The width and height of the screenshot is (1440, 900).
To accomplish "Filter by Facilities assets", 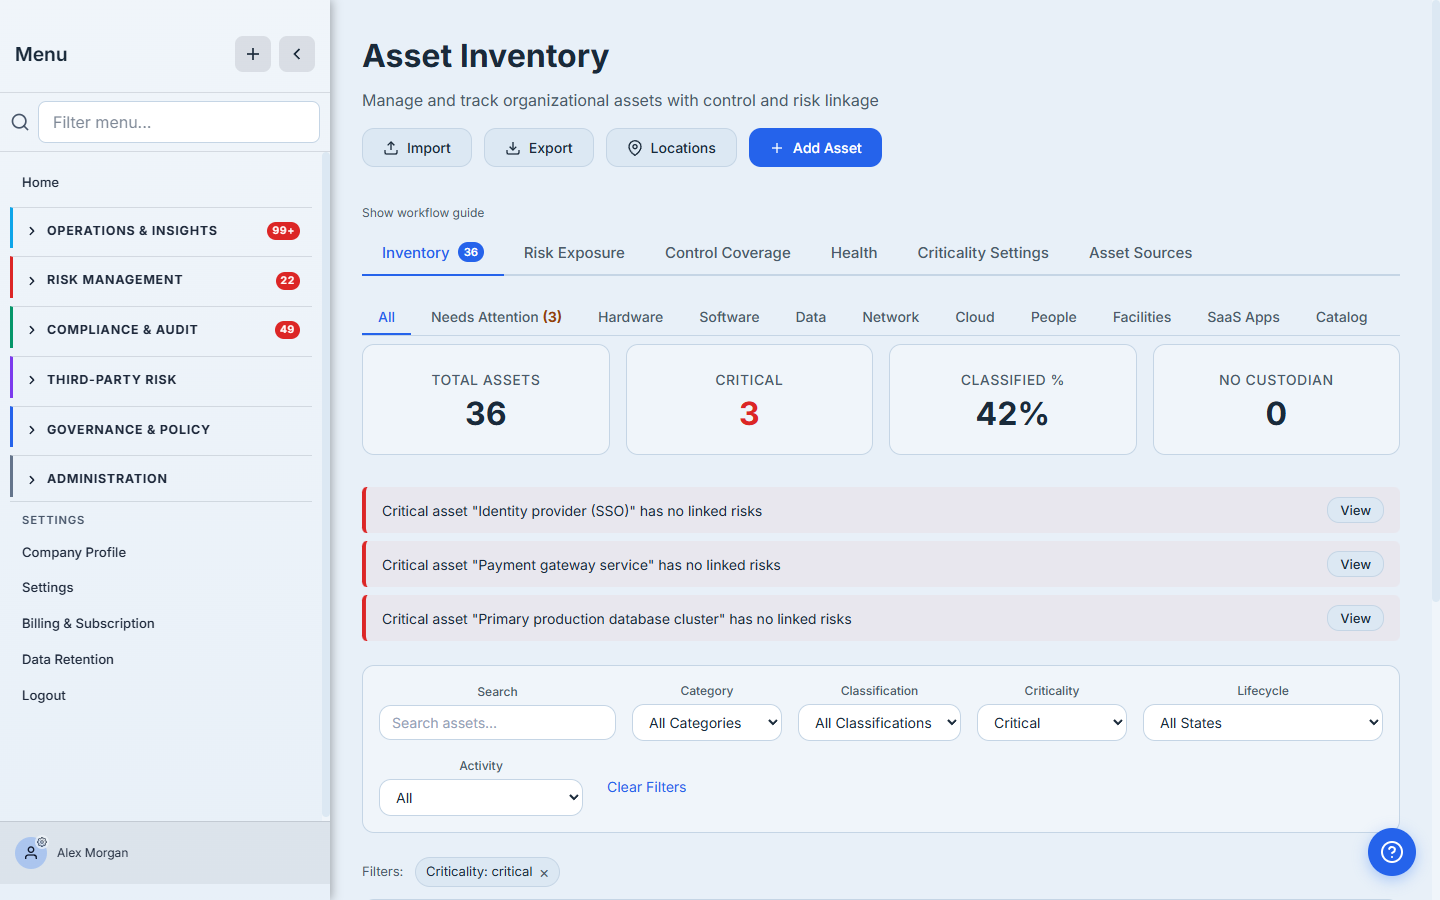I will (x=1142, y=317).
